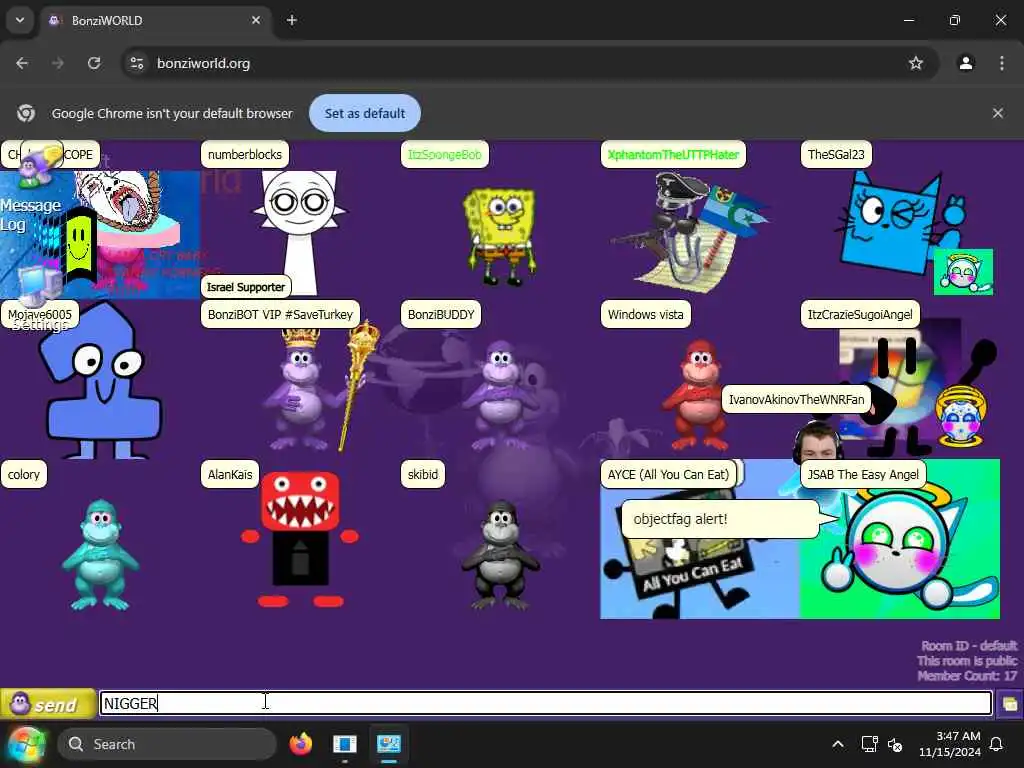Screen dimensions: 1024x768
Task: Bookmark this page with the star
Action: tap(916, 63)
